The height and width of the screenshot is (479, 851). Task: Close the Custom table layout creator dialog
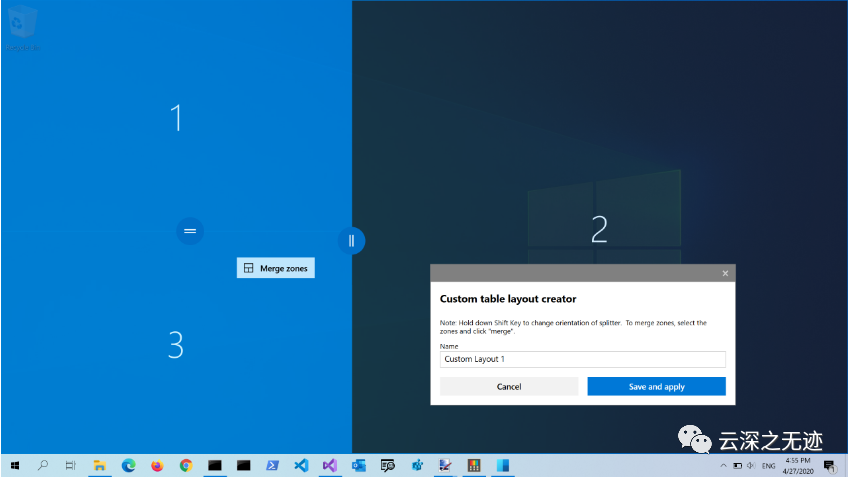pos(725,273)
